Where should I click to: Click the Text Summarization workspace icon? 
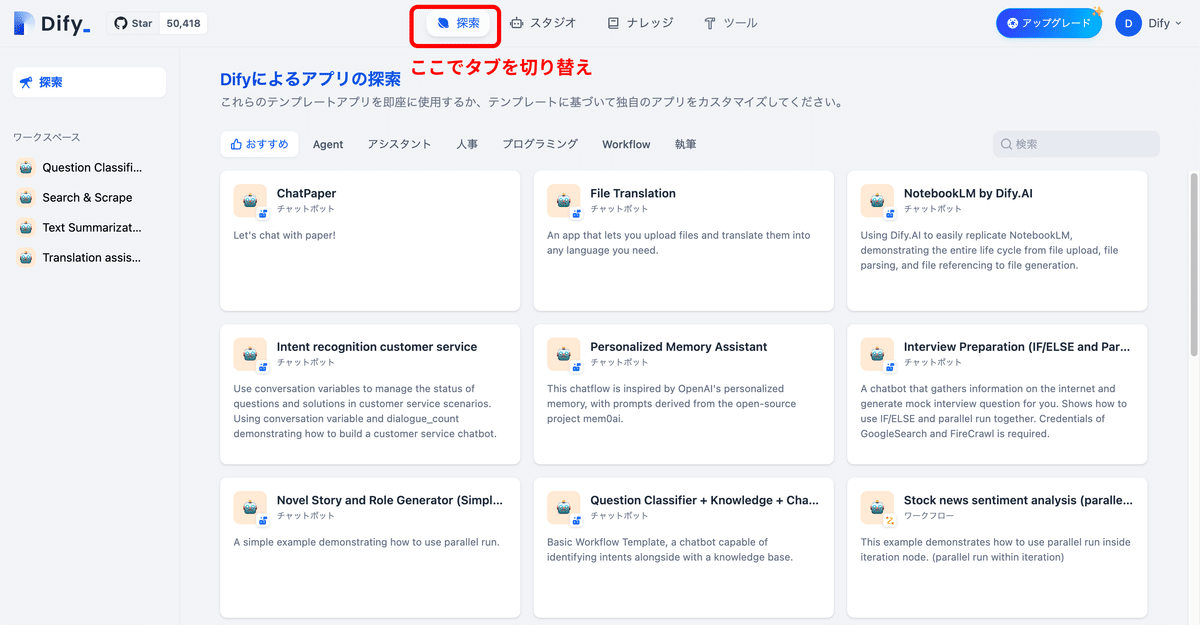point(25,227)
